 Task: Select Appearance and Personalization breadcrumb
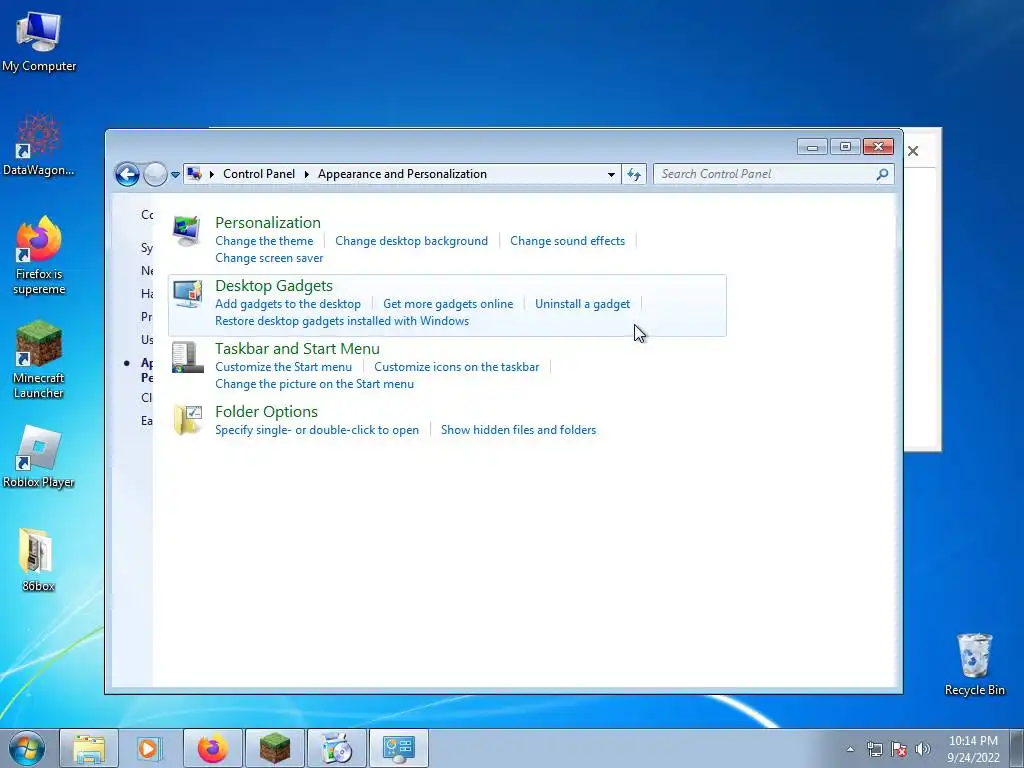pyautogui.click(x=402, y=174)
